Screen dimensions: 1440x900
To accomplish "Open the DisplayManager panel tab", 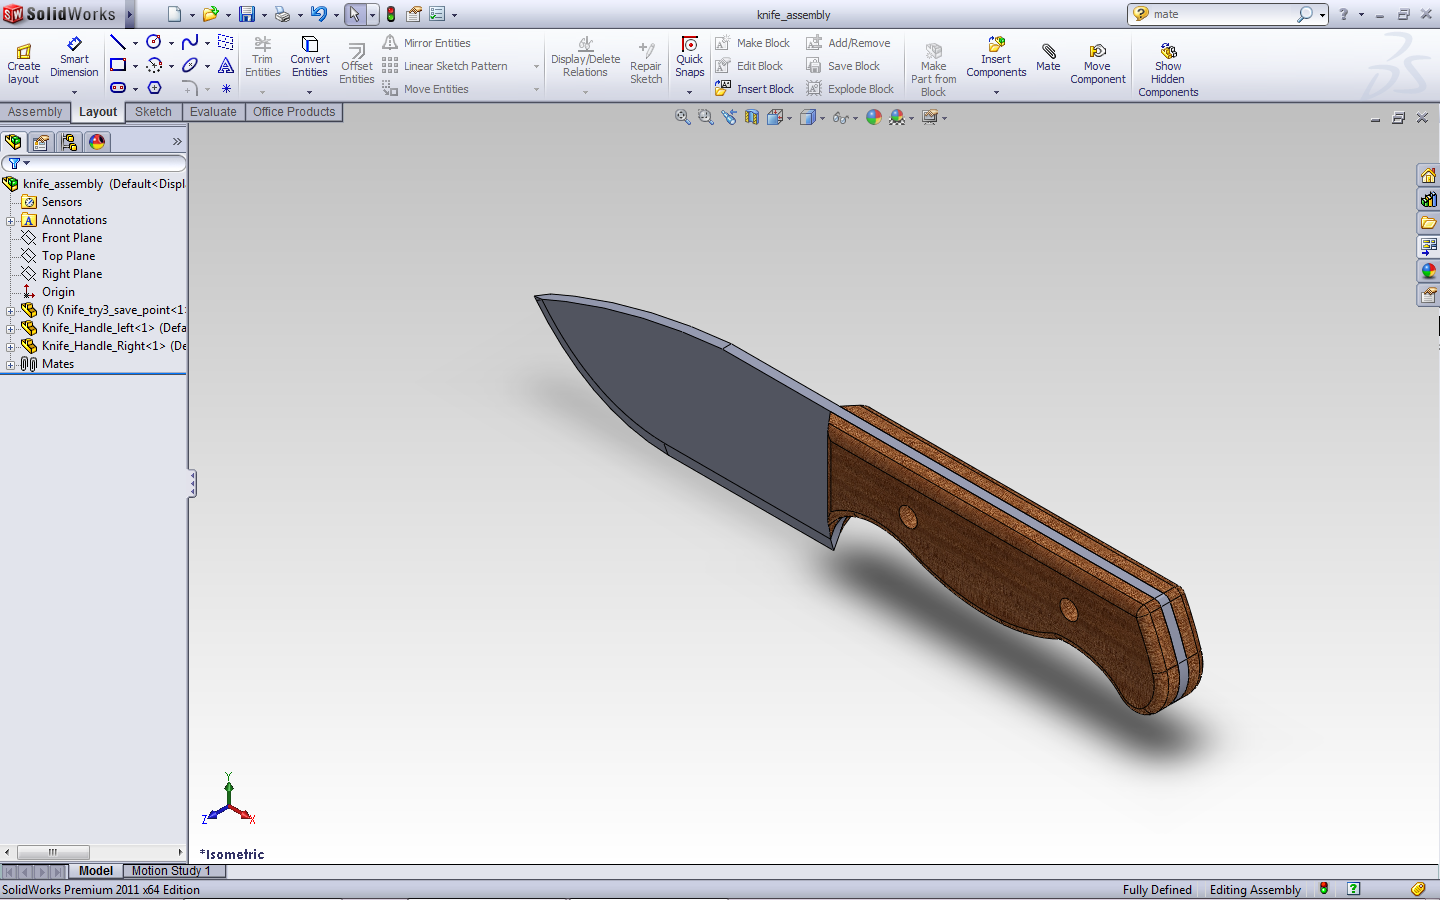I will (97, 142).
